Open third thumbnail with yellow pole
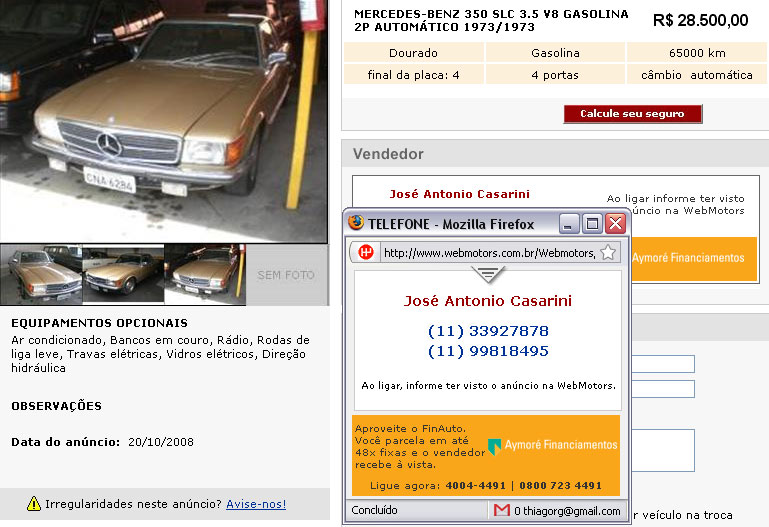This screenshot has width=769, height=527. (205, 275)
